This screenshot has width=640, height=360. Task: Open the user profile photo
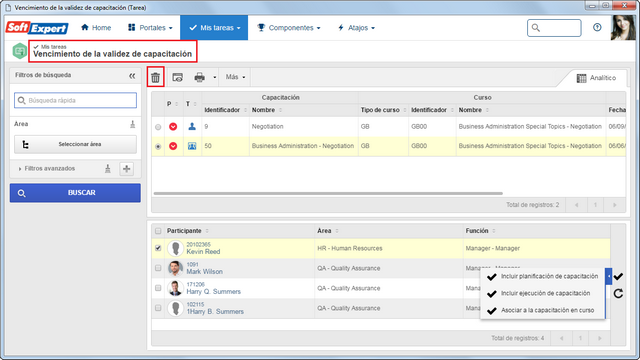pyautogui.click(x=623, y=28)
